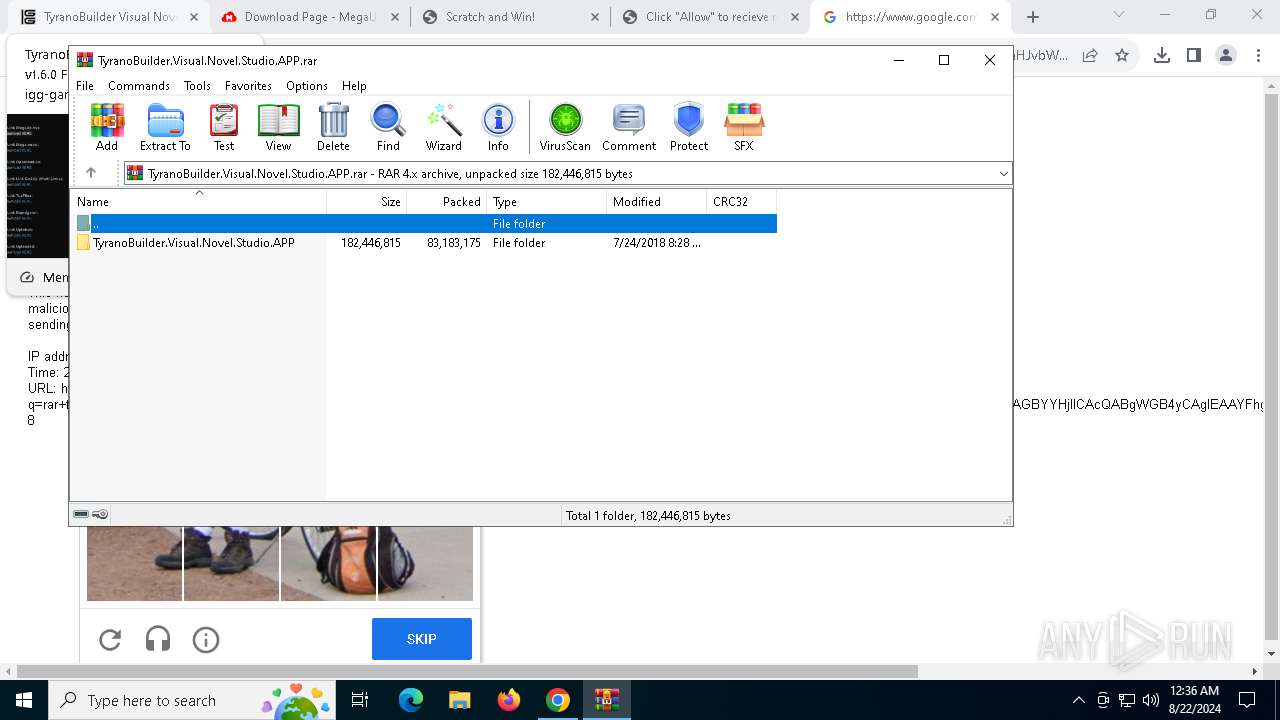Open notification center icon
Viewport: 1280px width, 720px height.
tap(1247, 700)
